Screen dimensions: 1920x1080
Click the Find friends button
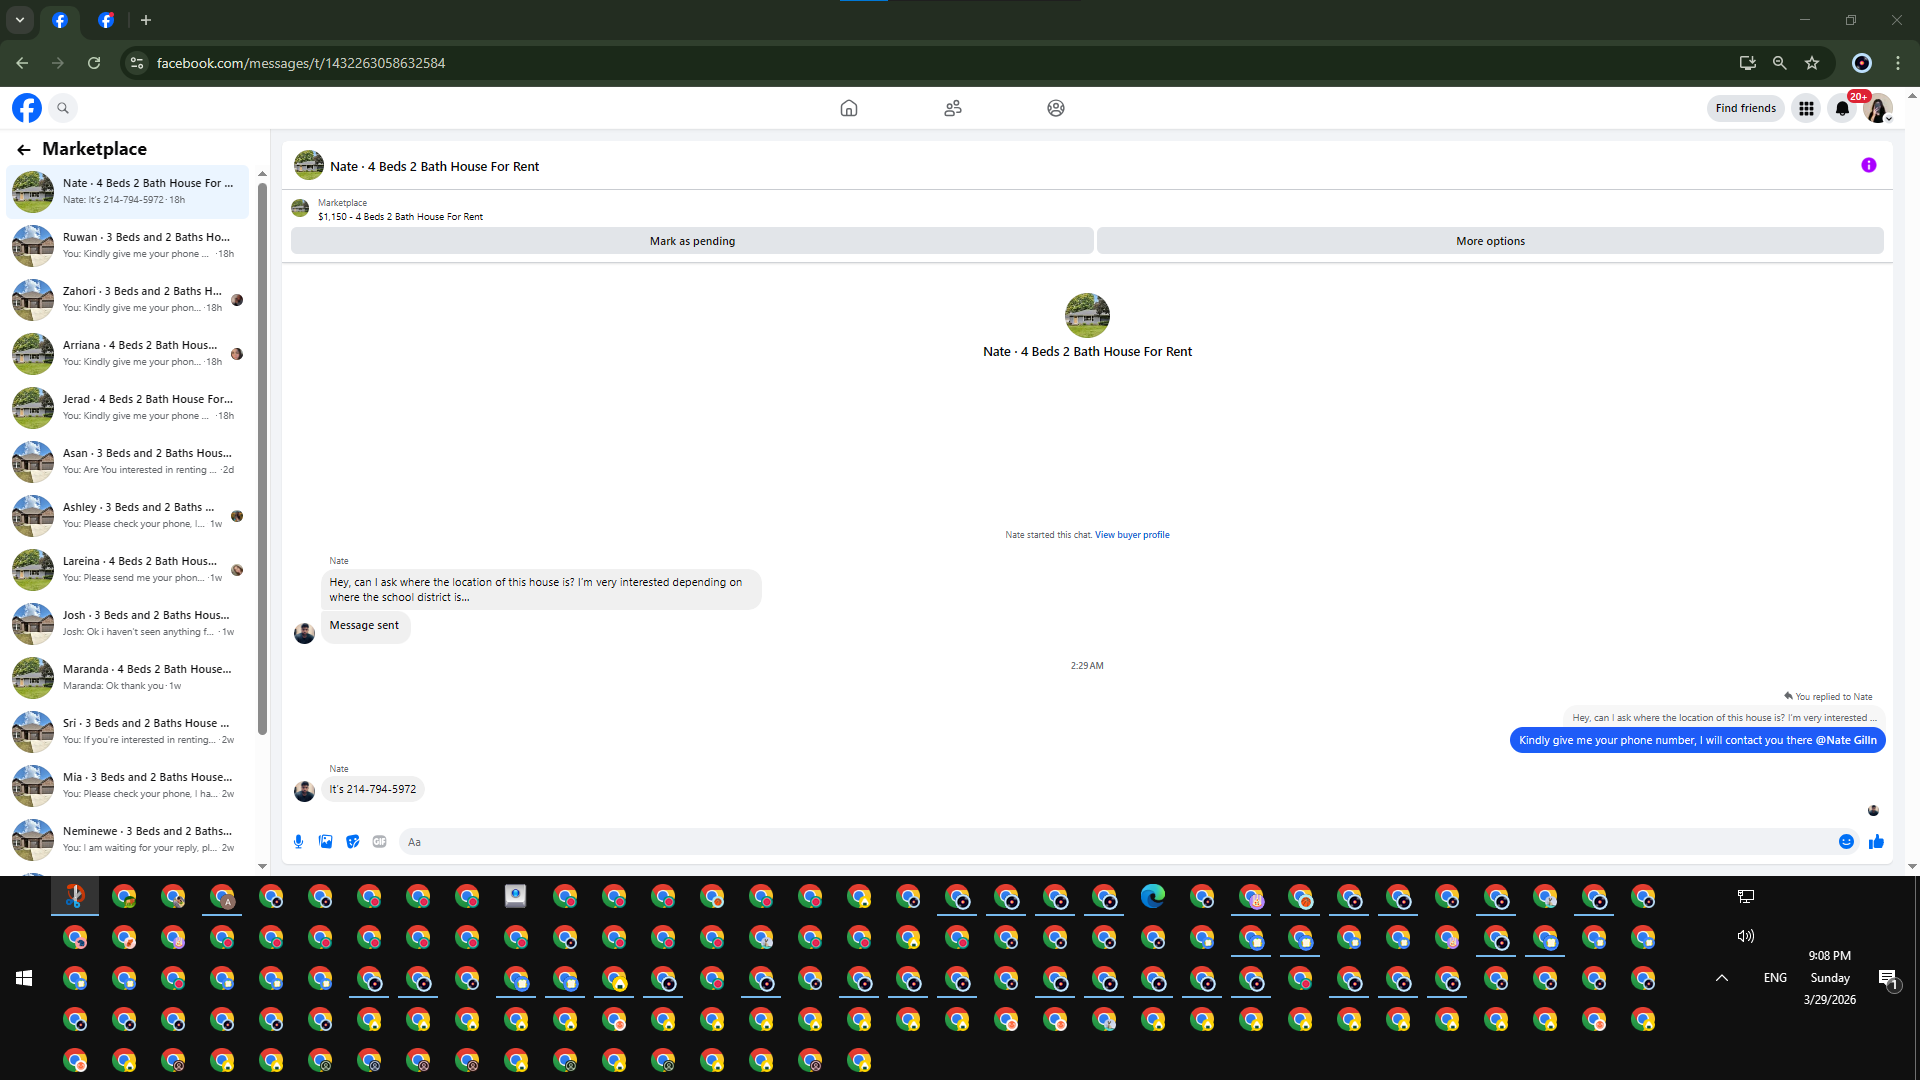click(1746, 108)
